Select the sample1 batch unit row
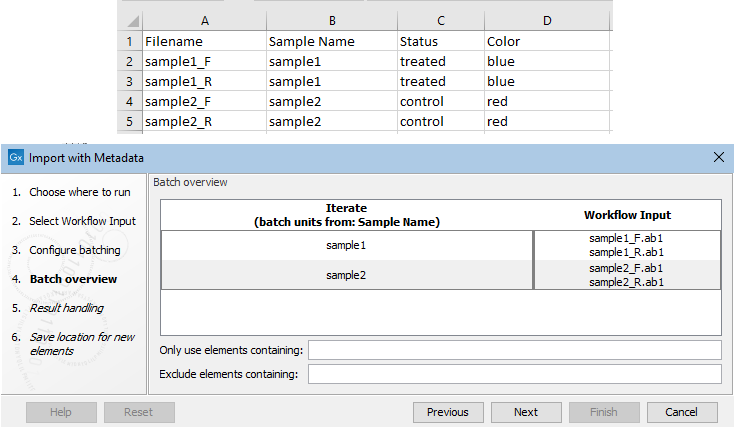 click(x=347, y=245)
